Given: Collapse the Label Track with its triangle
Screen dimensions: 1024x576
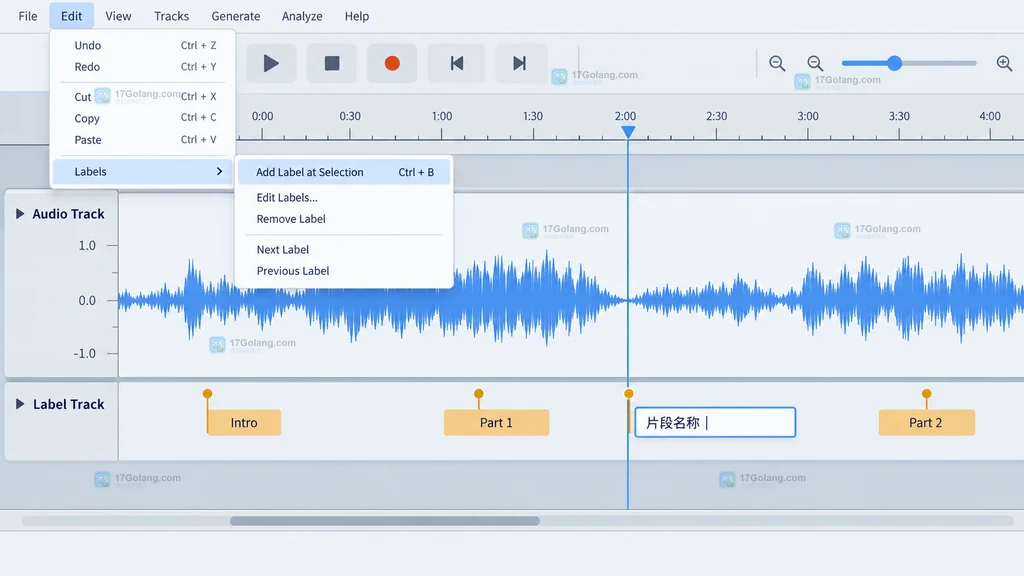Looking at the screenshot, I should 20,404.
